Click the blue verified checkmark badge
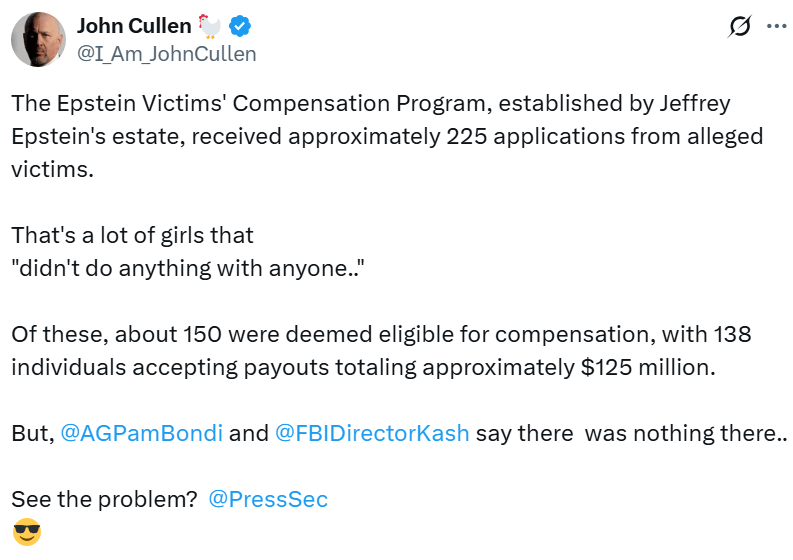 [241, 26]
